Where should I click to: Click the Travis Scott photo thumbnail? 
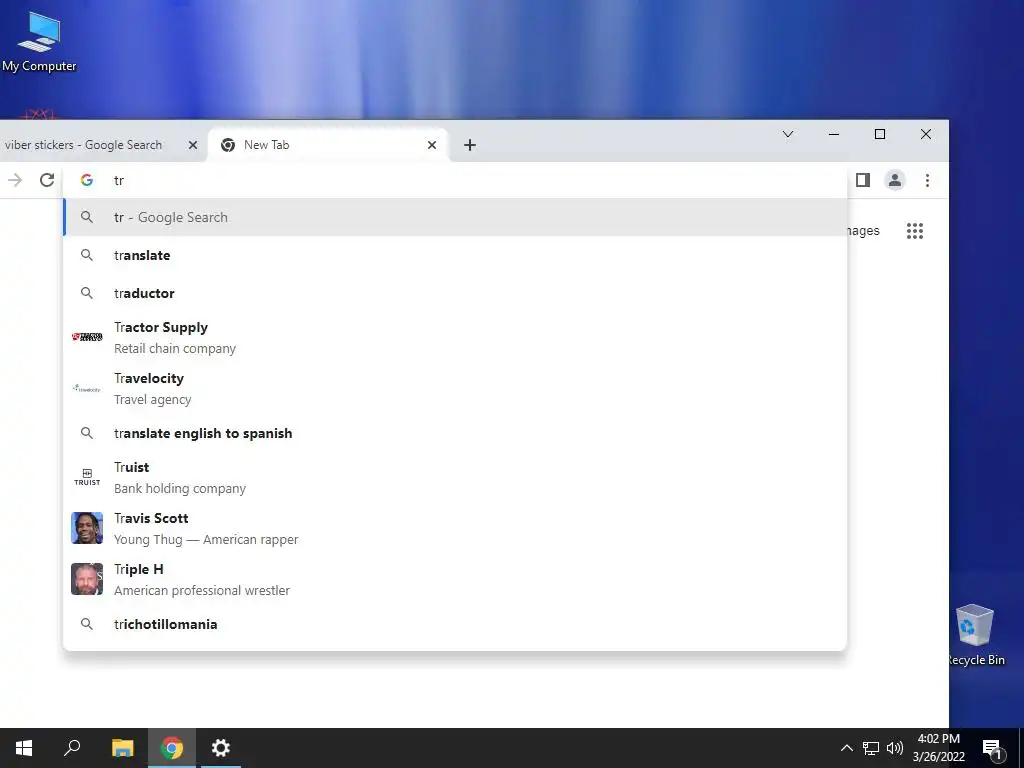[x=87, y=528]
